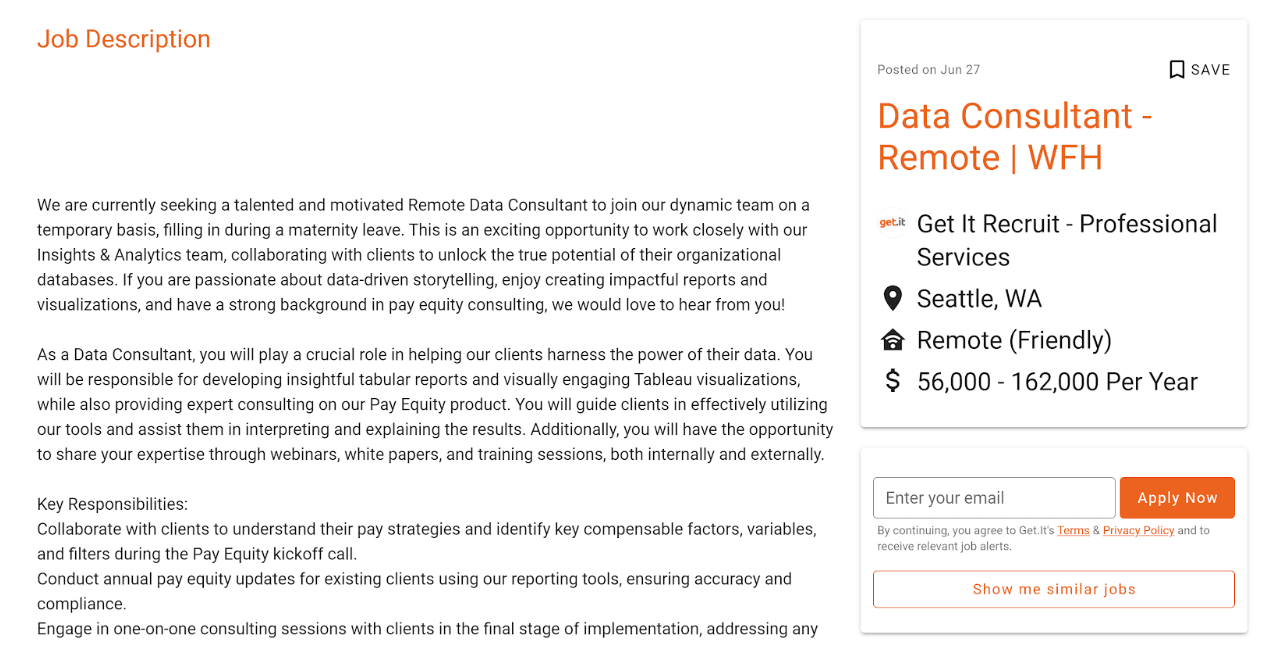Open the Privacy Policy
Viewport: 1264px width, 661px height.
point(1138,530)
